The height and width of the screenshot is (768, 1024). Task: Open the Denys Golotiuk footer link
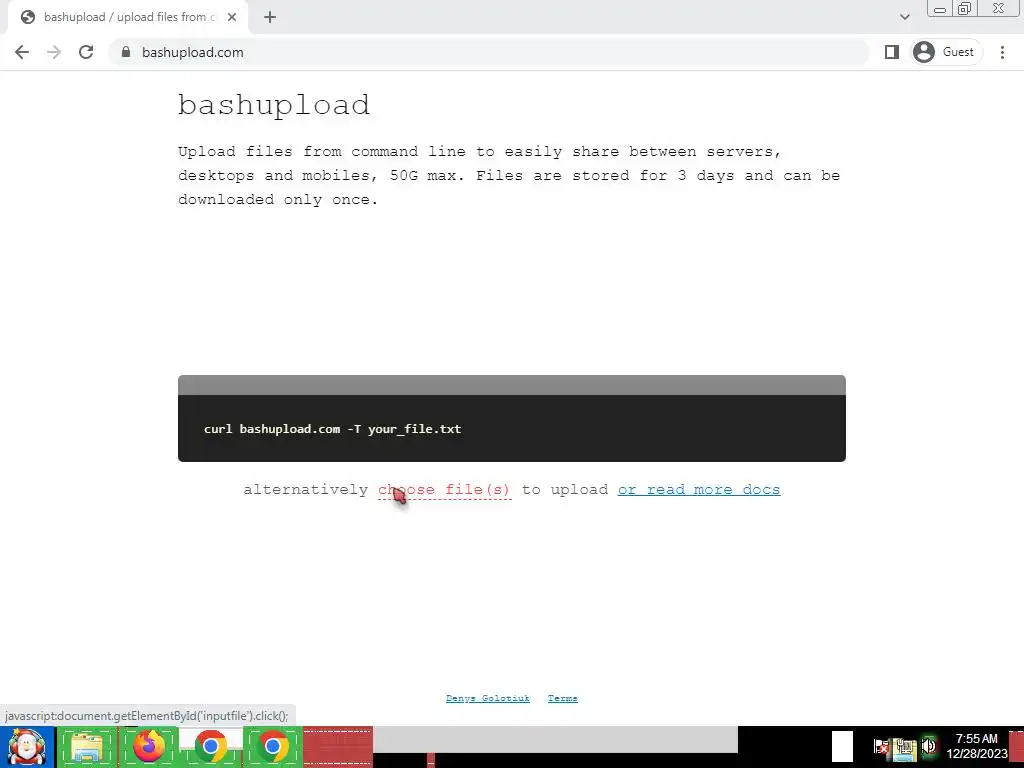coord(487,699)
